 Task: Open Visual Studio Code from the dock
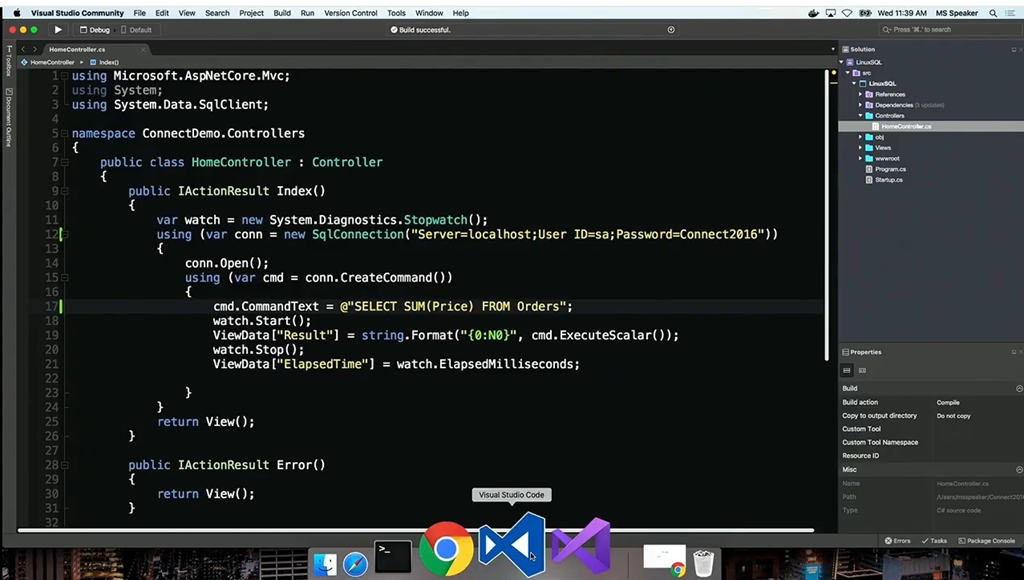[512, 545]
